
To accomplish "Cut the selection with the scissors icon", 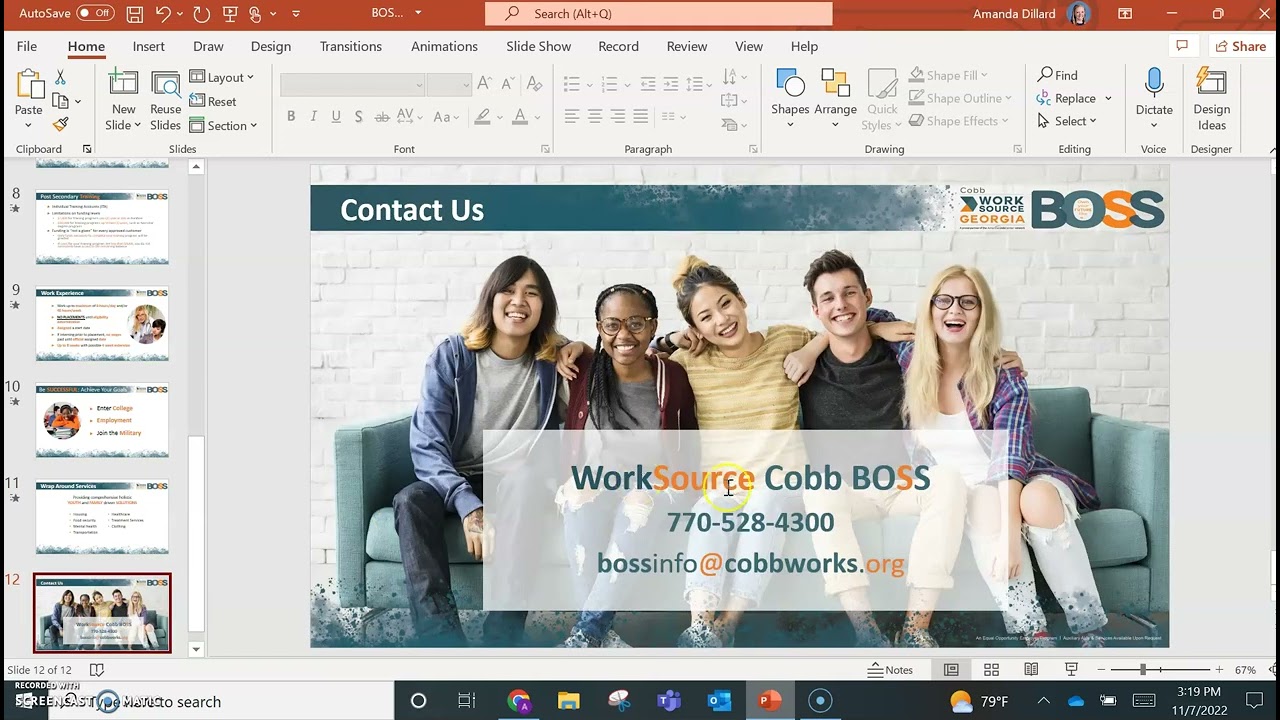I will (60, 78).
